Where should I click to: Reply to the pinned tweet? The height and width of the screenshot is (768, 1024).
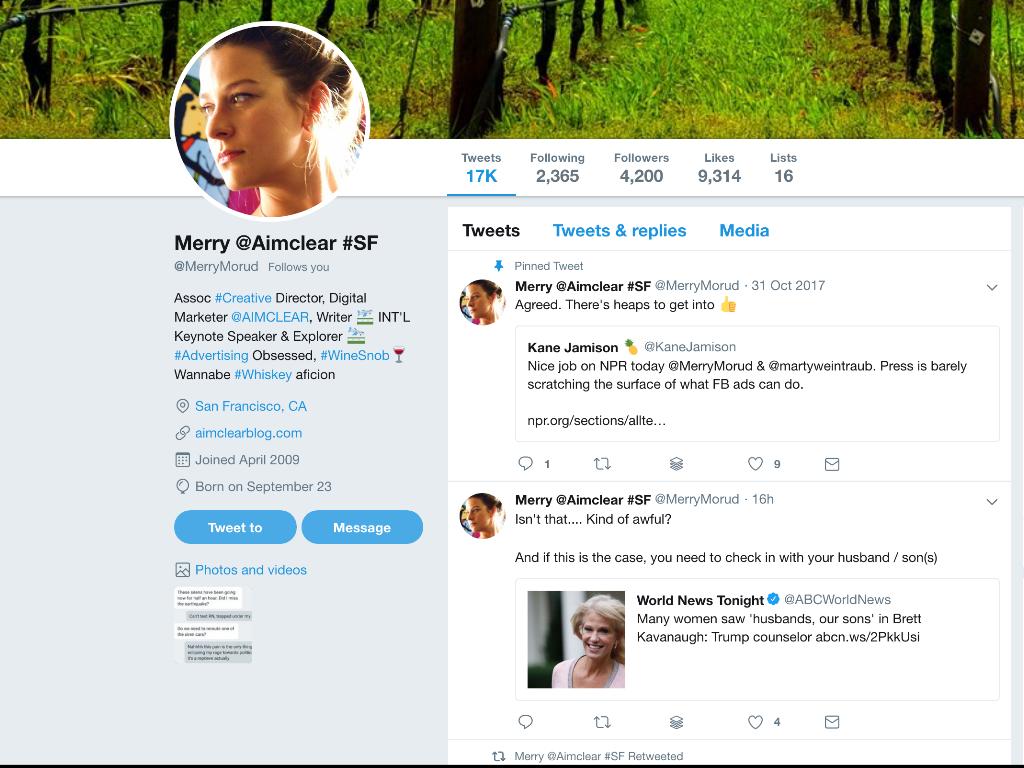pyautogui.click(x=526, y=464)
